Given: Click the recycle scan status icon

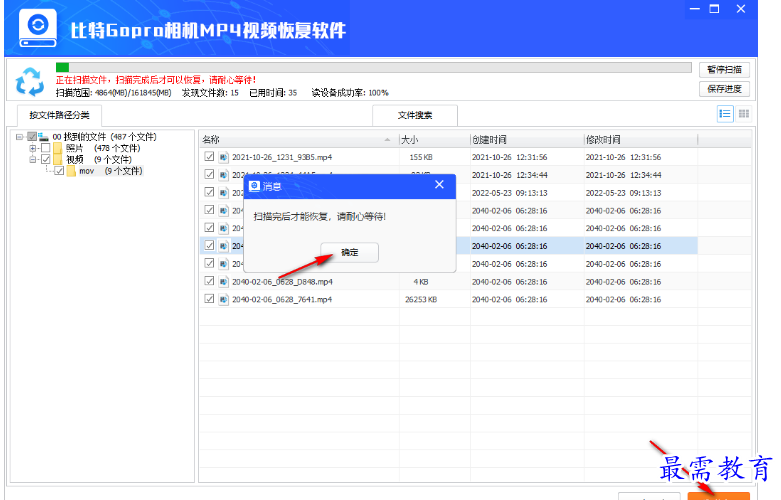Looking at the screenshot, I should [30, 82].
